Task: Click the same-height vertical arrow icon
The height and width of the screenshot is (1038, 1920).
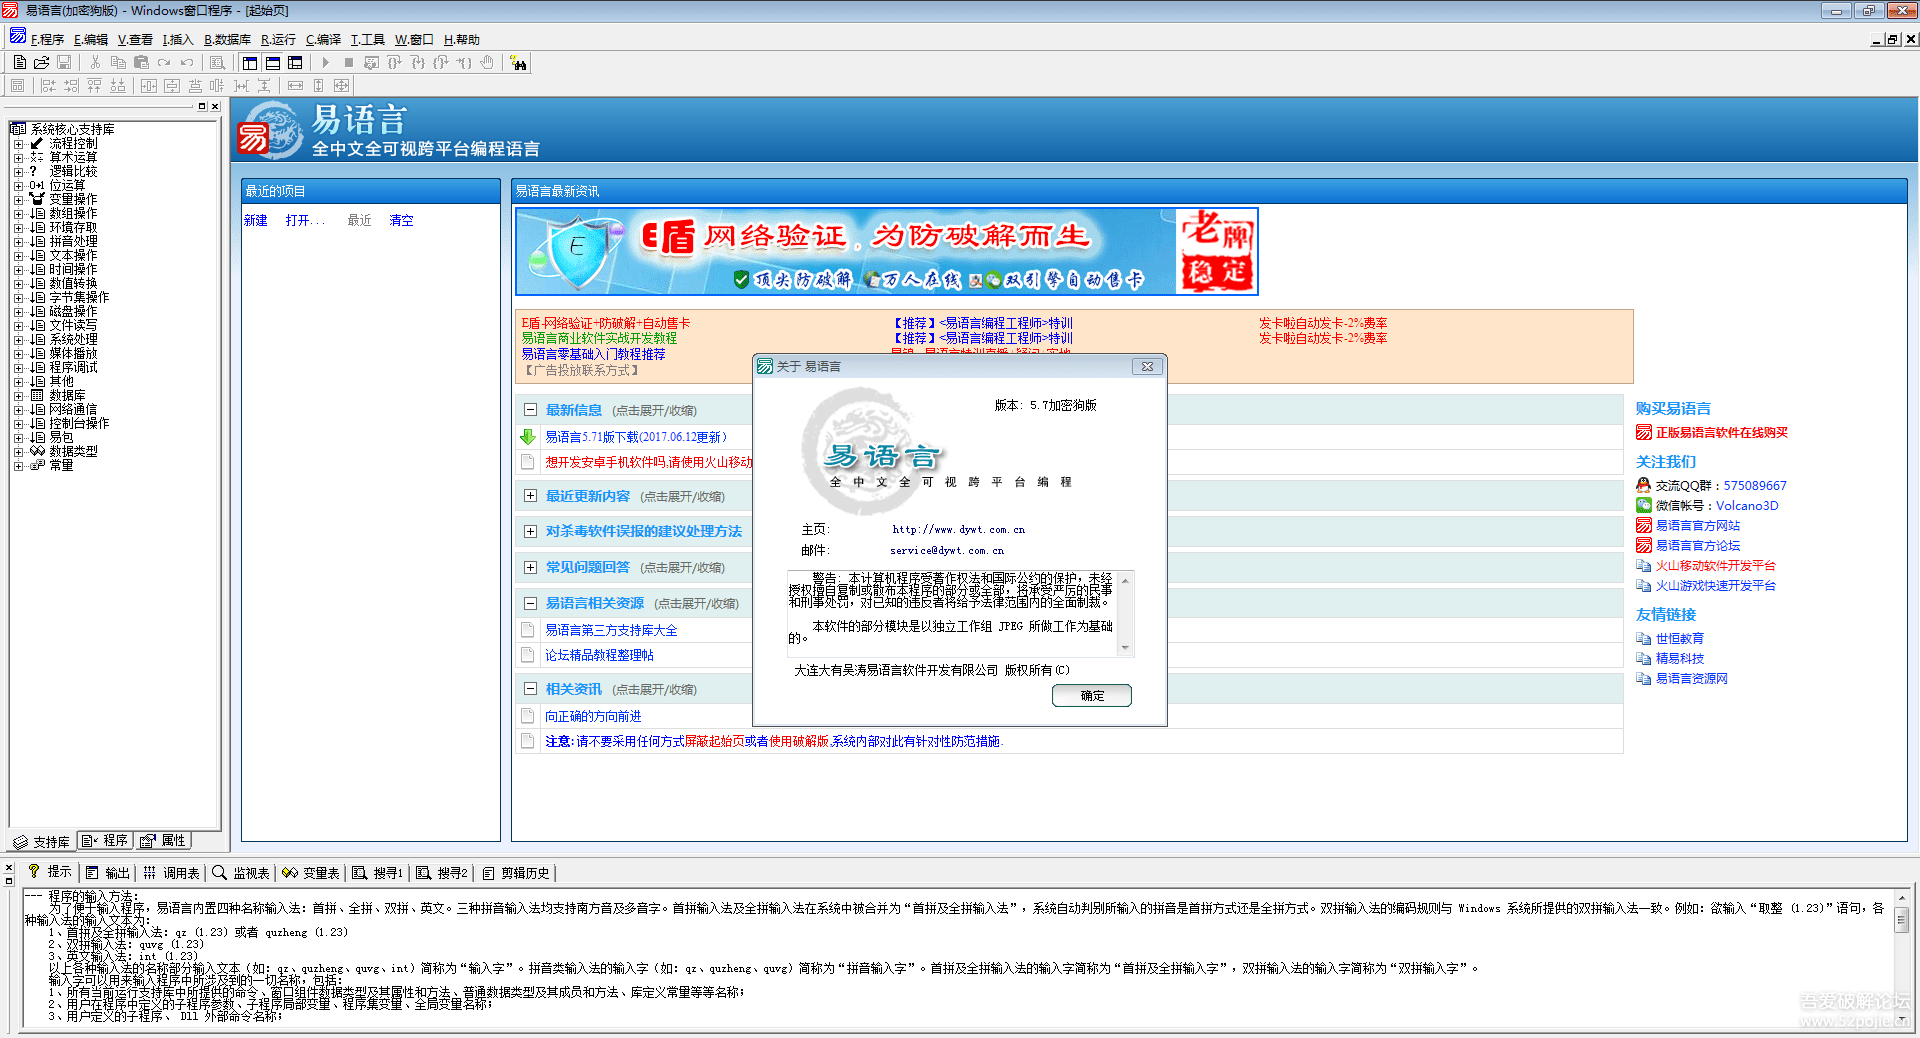Action: pyautogui.click(x=319, y=86)
